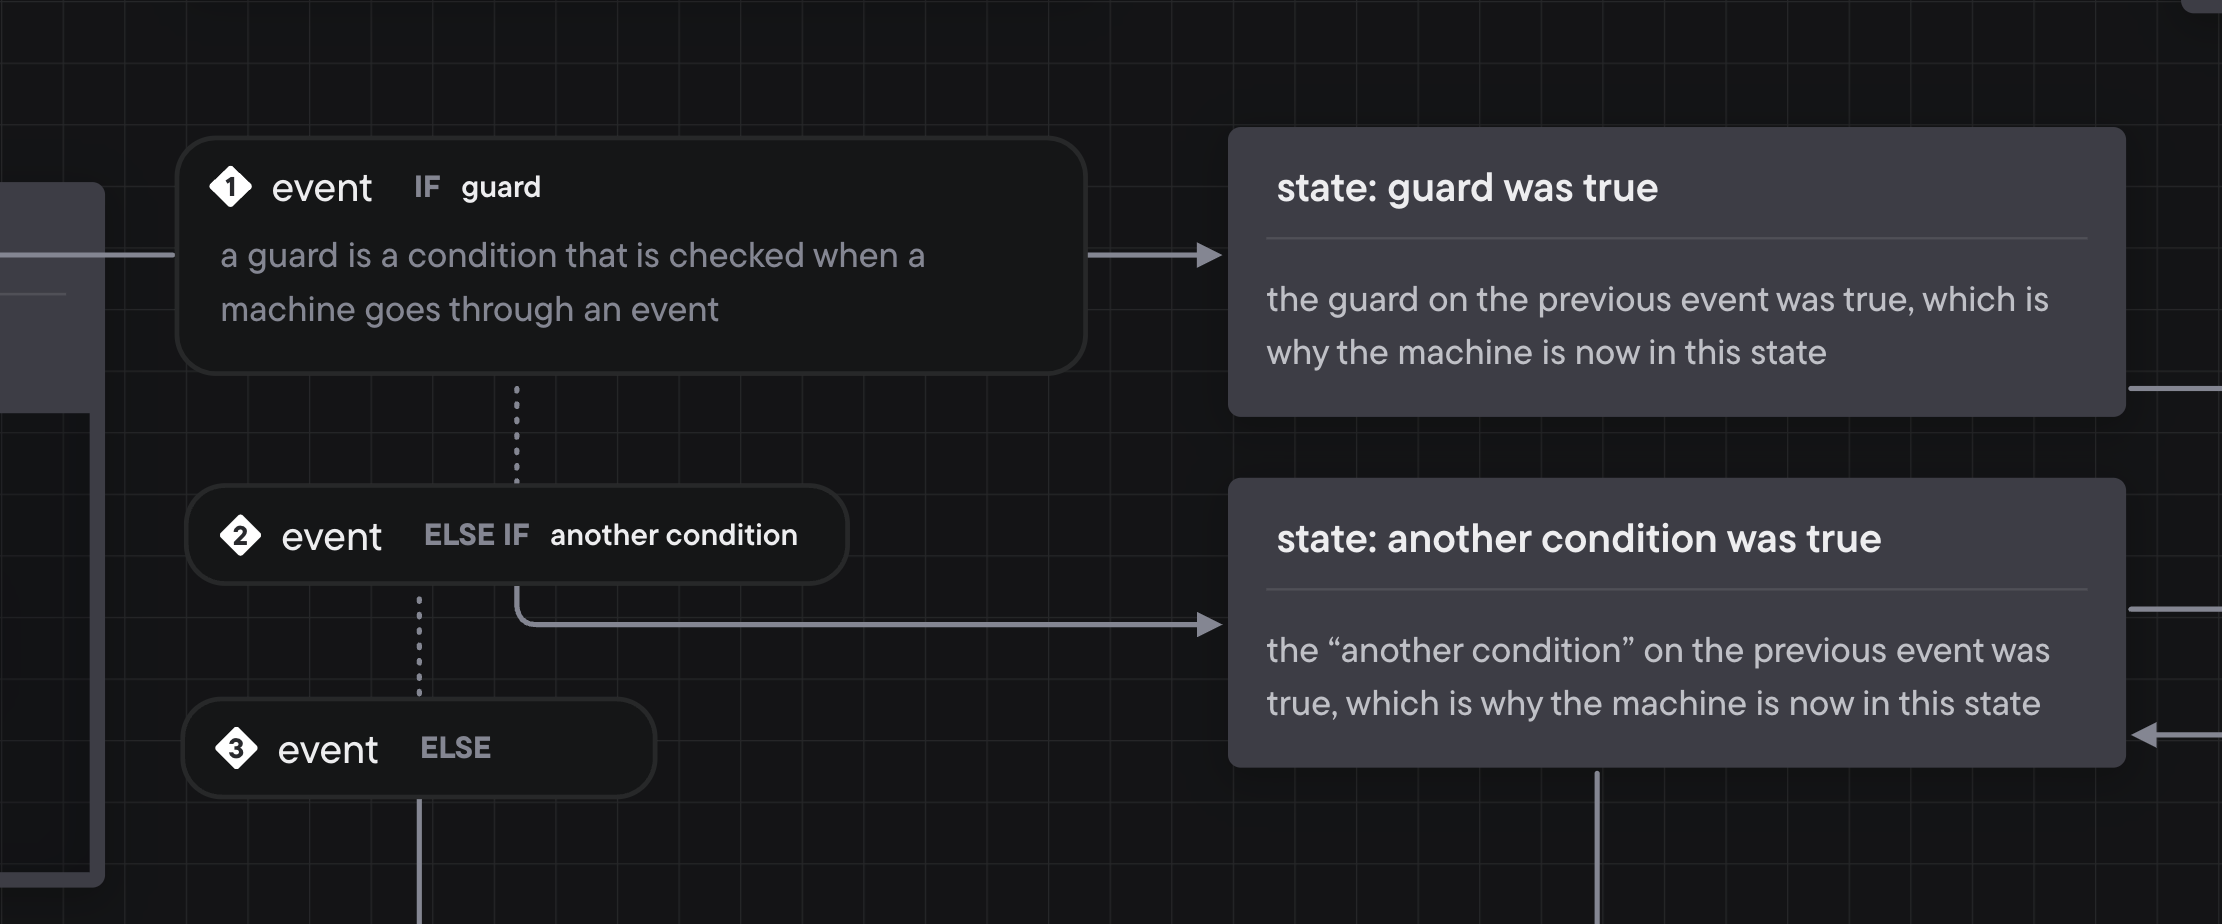
Task: Click the IF keyword on first event
Action: click(427, 187)
